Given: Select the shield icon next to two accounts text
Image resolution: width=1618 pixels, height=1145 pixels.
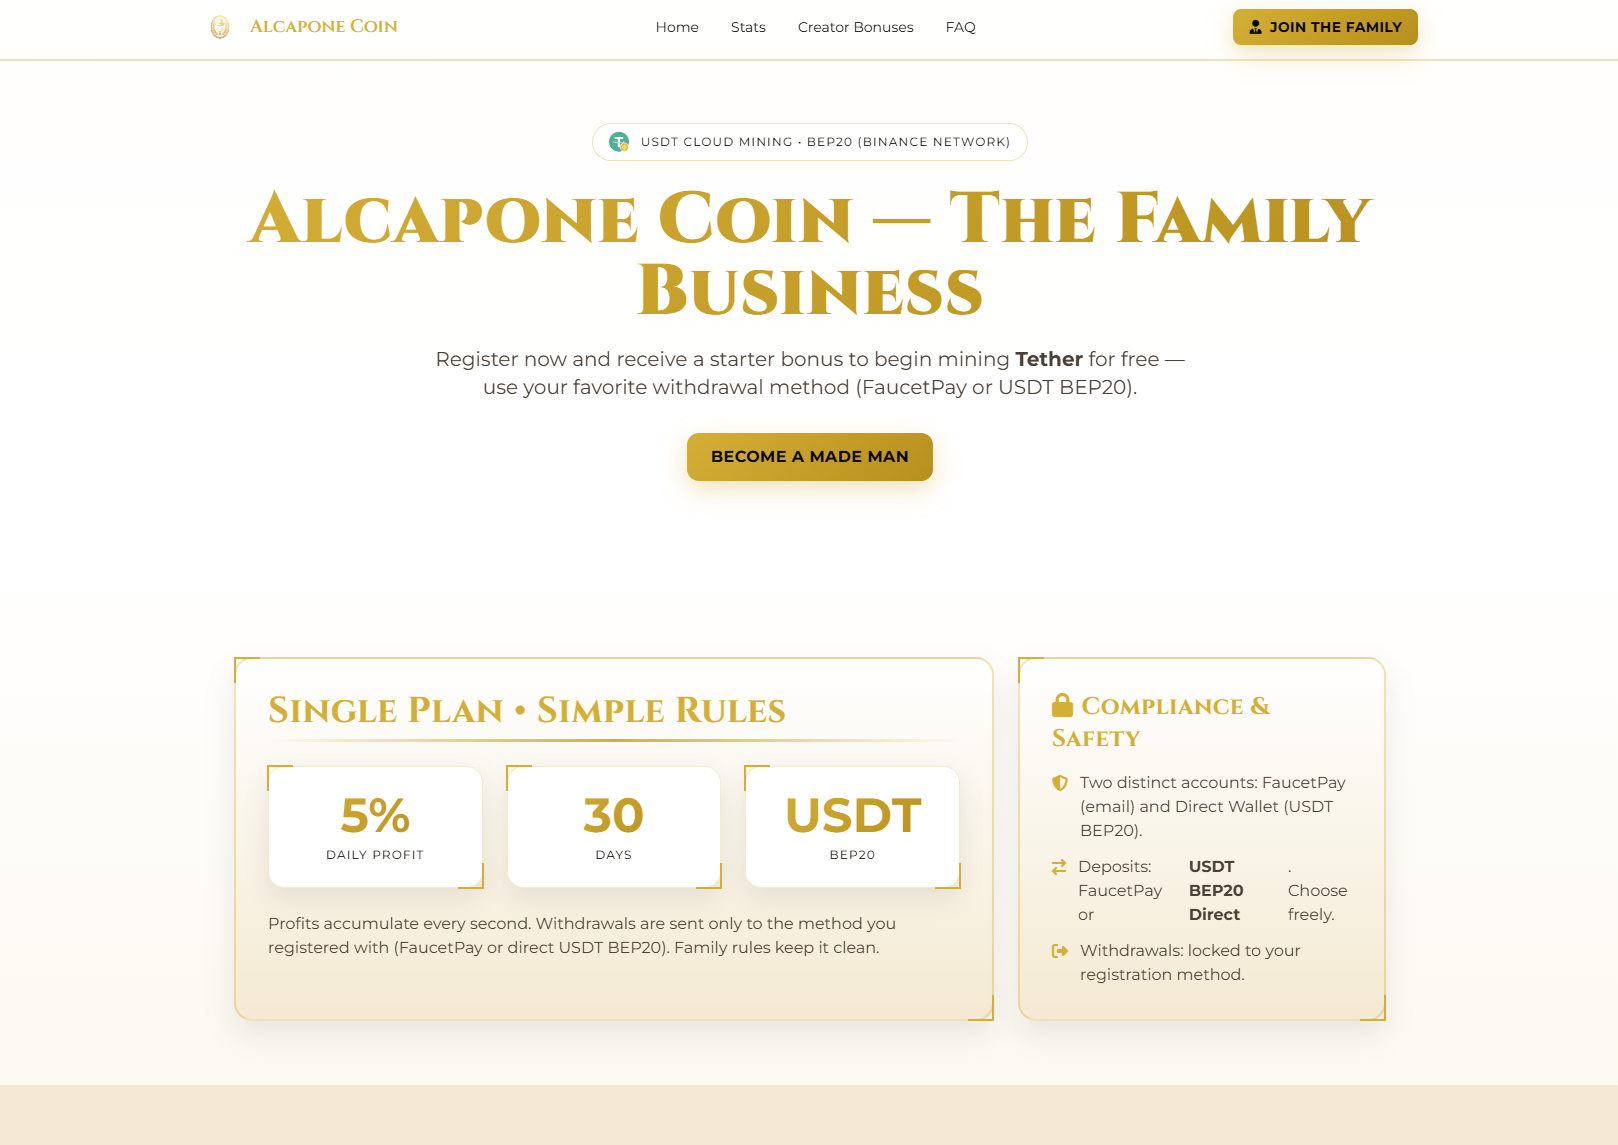Looking at the screenshot, I should coord(1061,783).
